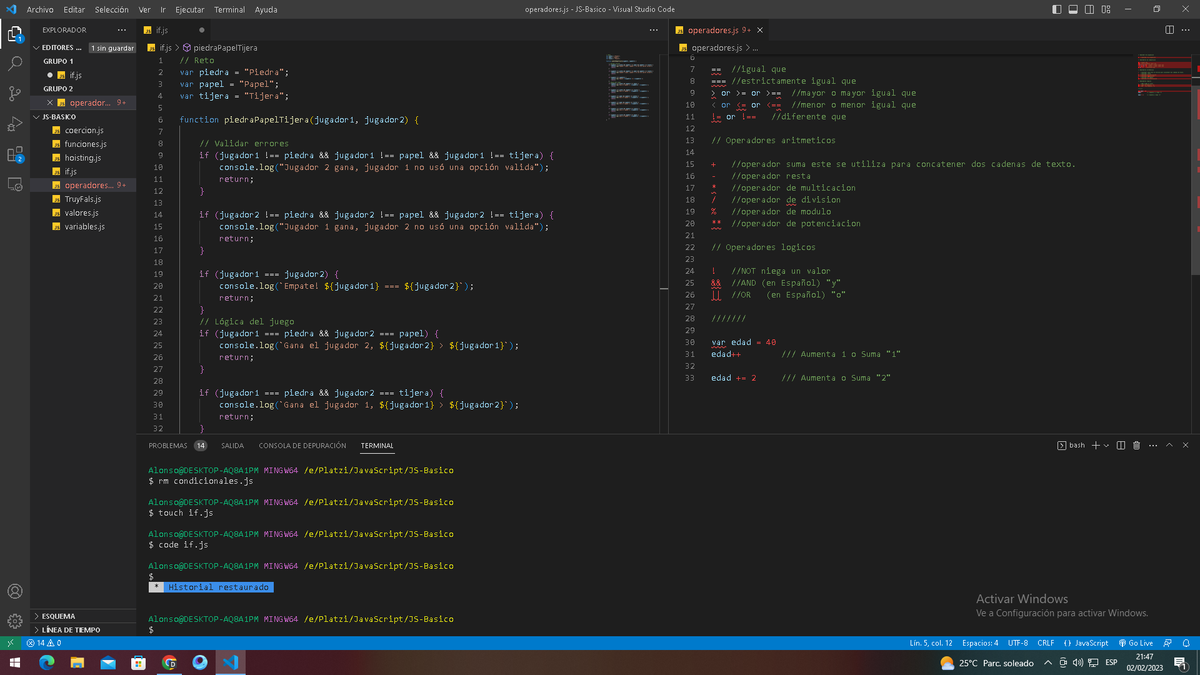Maximize the terminal panel size
The image size is (1200, 675).
pos(1169,445)
